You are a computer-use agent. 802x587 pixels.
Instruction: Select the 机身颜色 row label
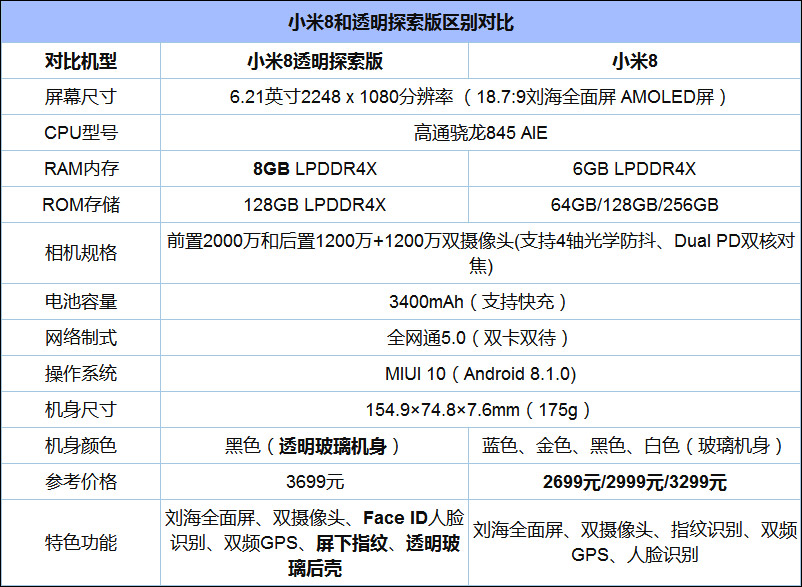click(x=81, y=445)
